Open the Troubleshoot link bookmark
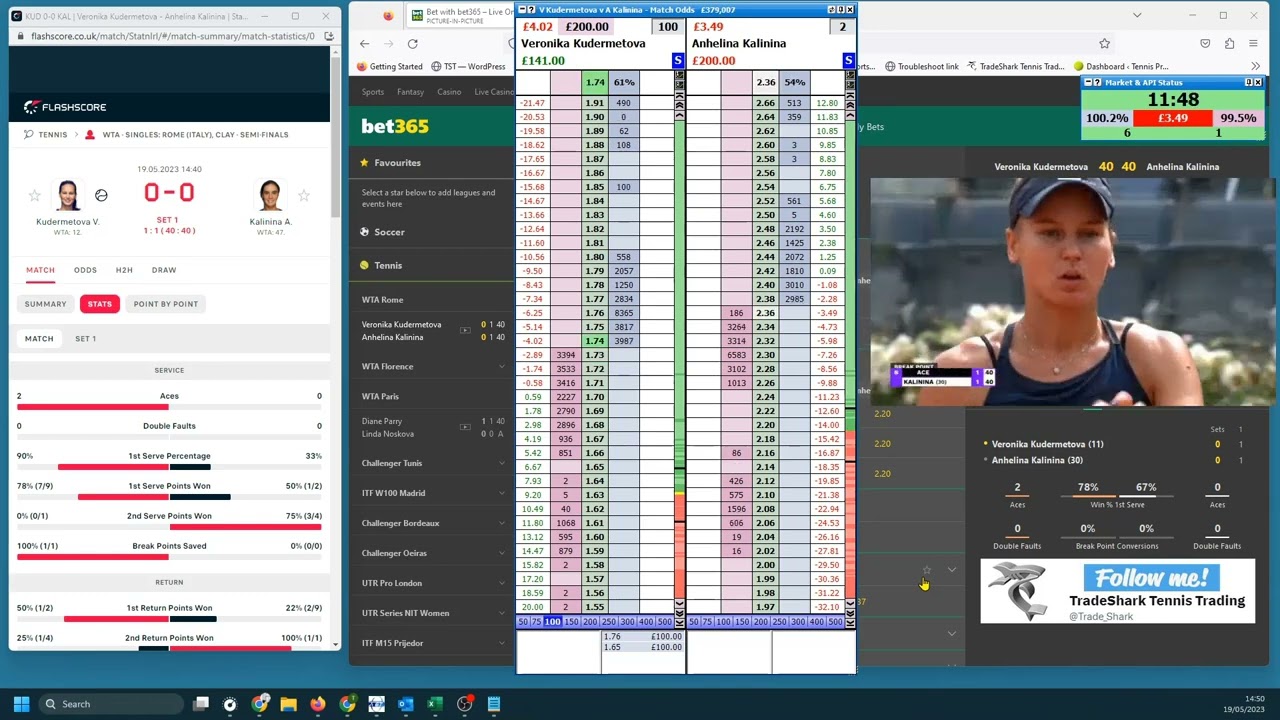 (x=921, y=67)
